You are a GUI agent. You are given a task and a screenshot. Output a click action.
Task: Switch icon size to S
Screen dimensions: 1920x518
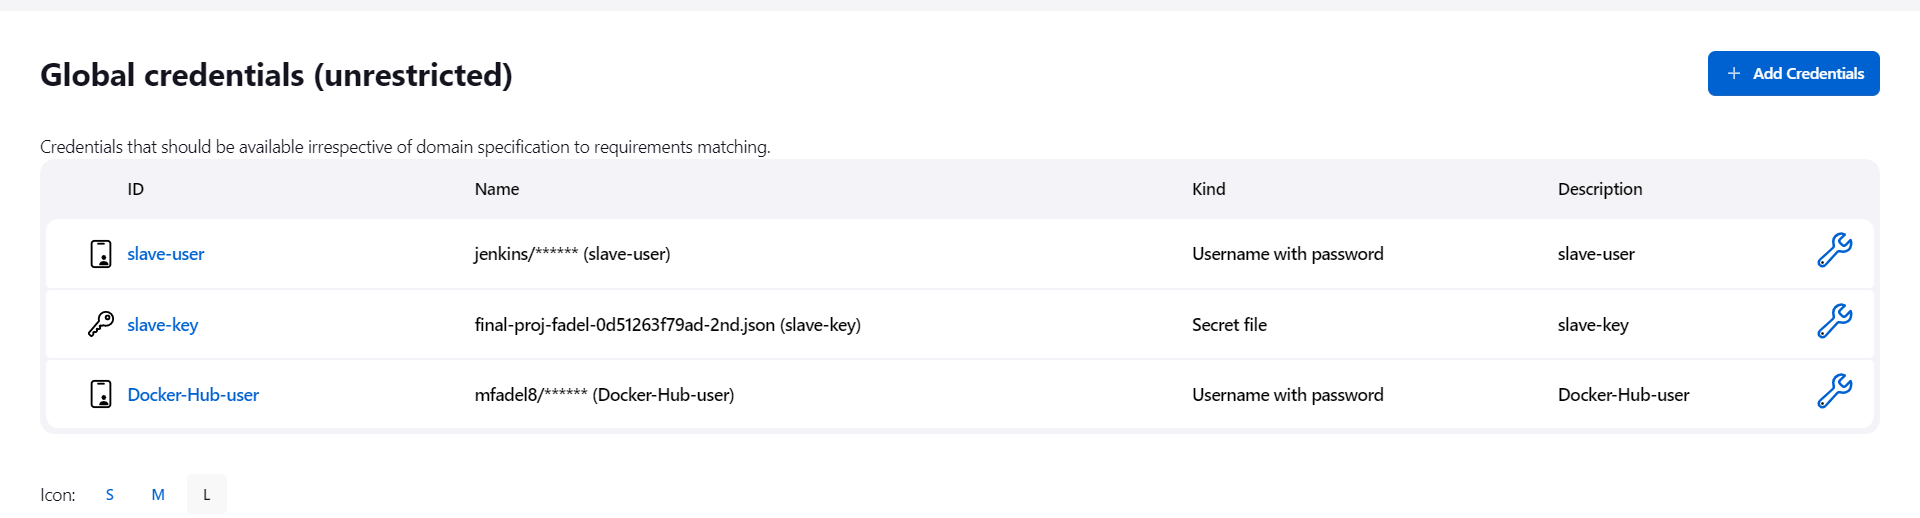pyautogui.click(x=110, y=494)
